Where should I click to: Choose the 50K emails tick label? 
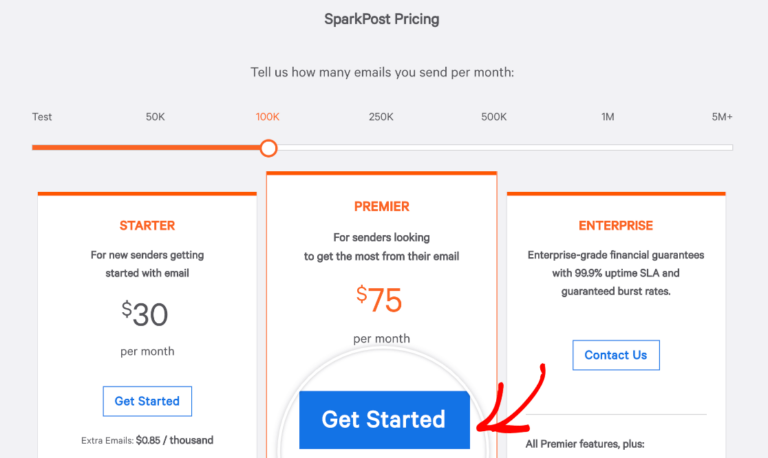tap(155, 117)
